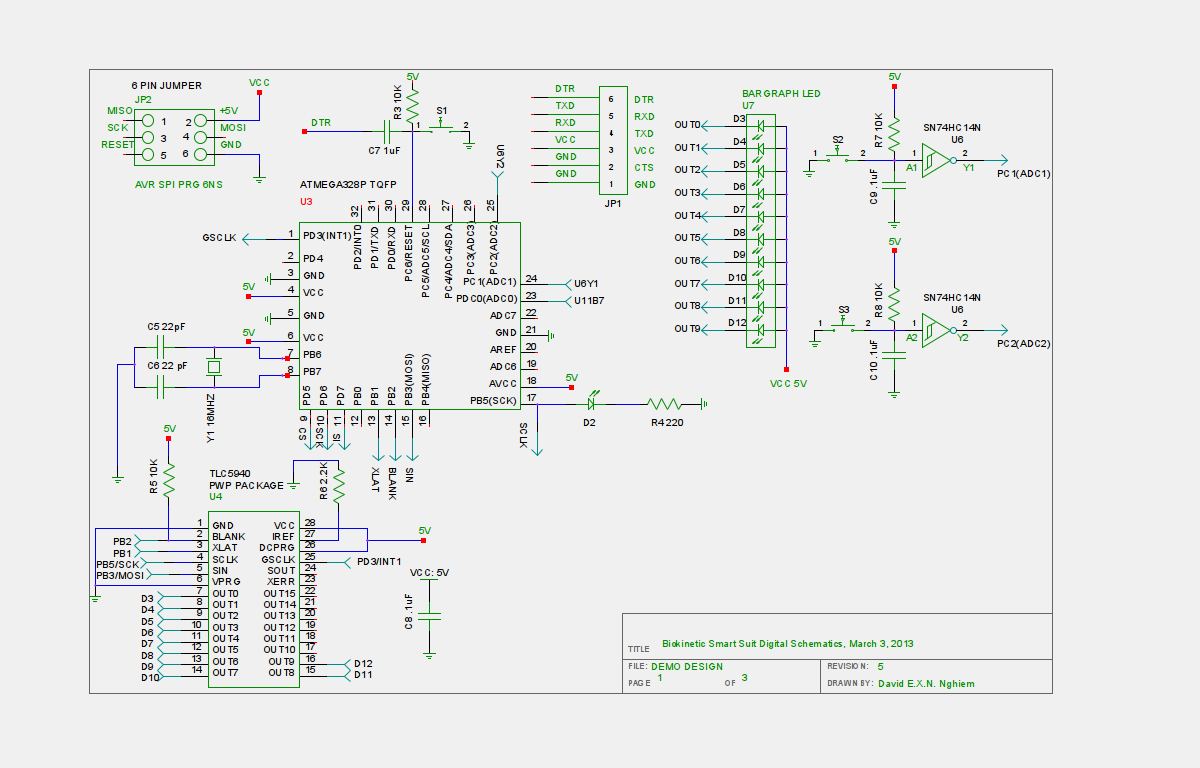Select the D2 LED symbol

591,404
